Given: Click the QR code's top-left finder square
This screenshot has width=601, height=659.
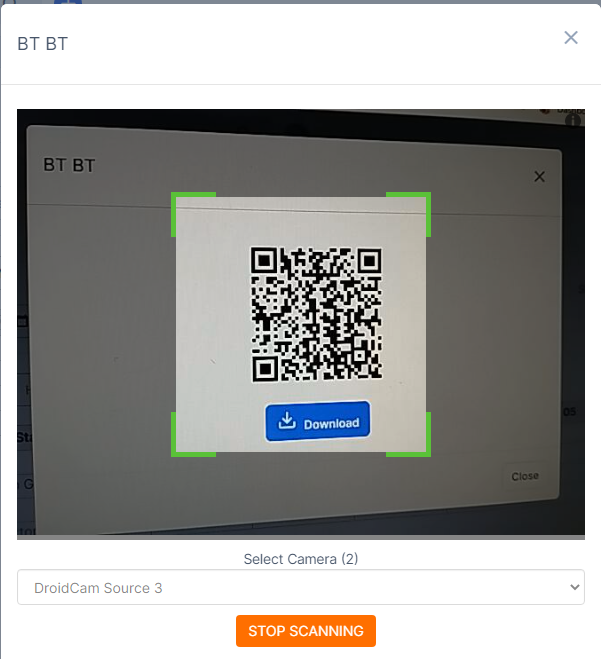Looking at the screenshot, I should pyautogui.click(x=264, y=261).
